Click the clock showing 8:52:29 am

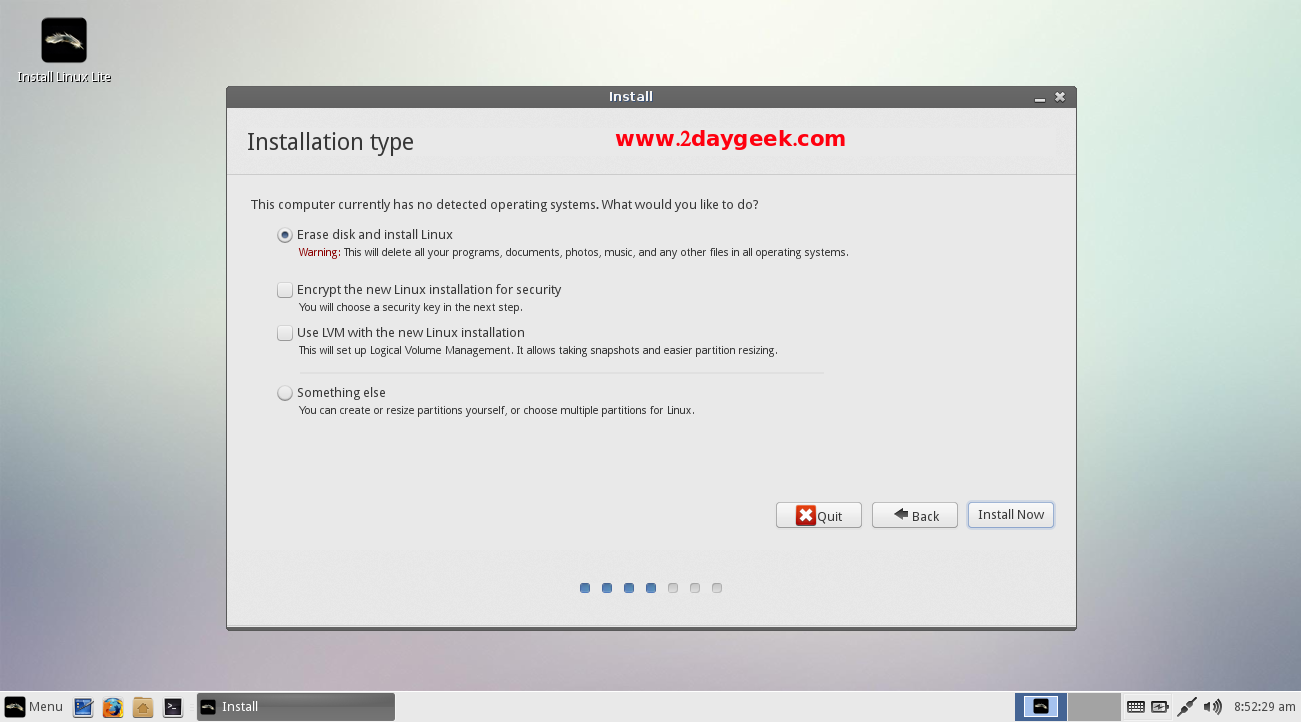point(1264,707)
